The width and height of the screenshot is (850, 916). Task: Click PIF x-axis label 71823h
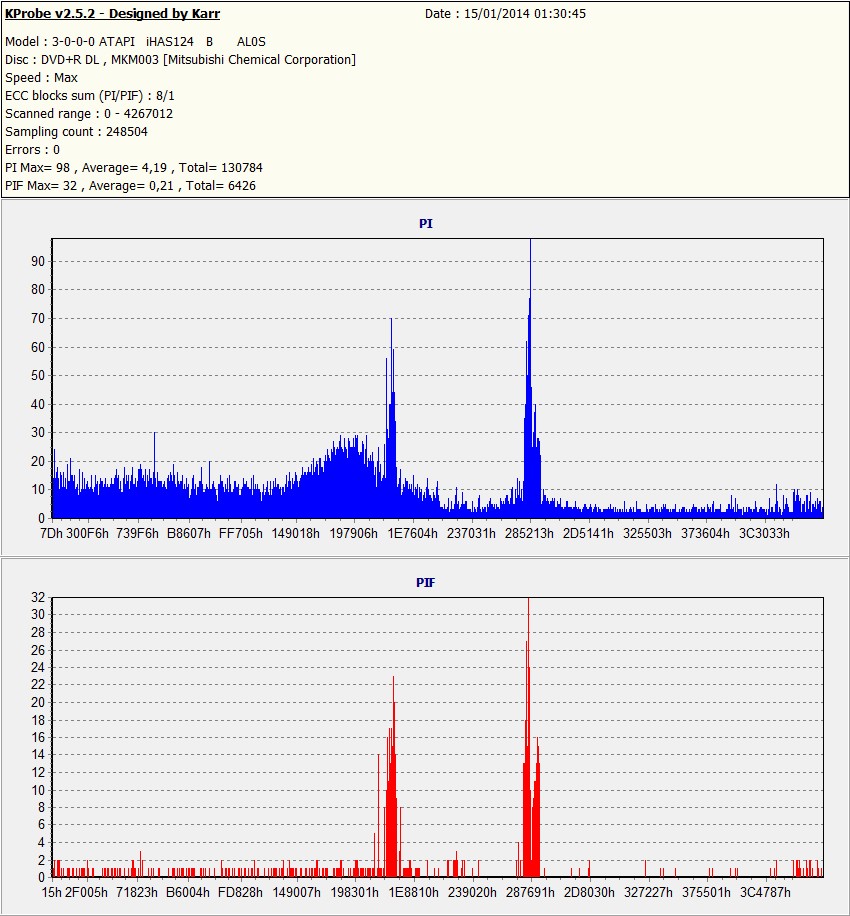(x=137, y=893)
